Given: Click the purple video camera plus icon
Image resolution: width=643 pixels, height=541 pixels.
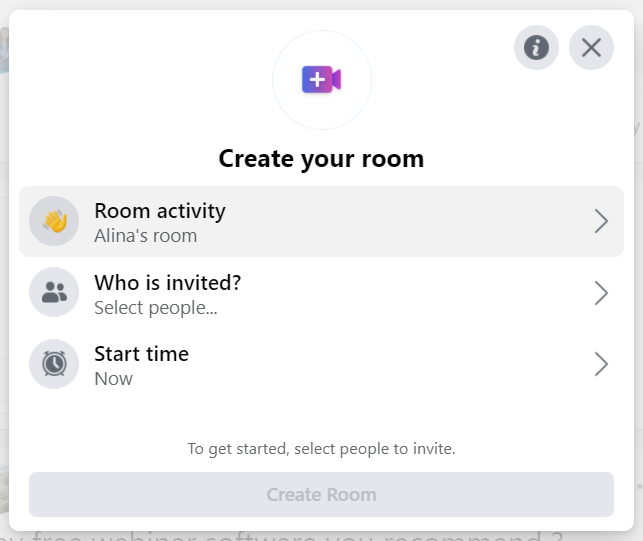Looking at the screenshot, I should (x=322, y=80).
